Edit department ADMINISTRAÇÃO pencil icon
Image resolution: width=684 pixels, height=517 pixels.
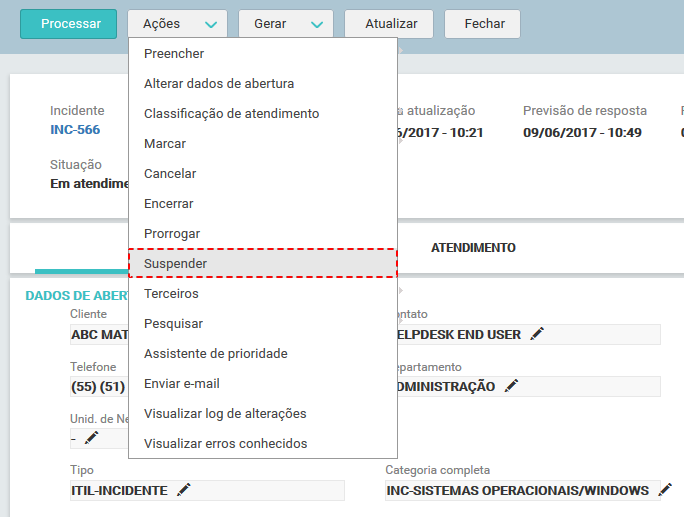pos(511,386)
